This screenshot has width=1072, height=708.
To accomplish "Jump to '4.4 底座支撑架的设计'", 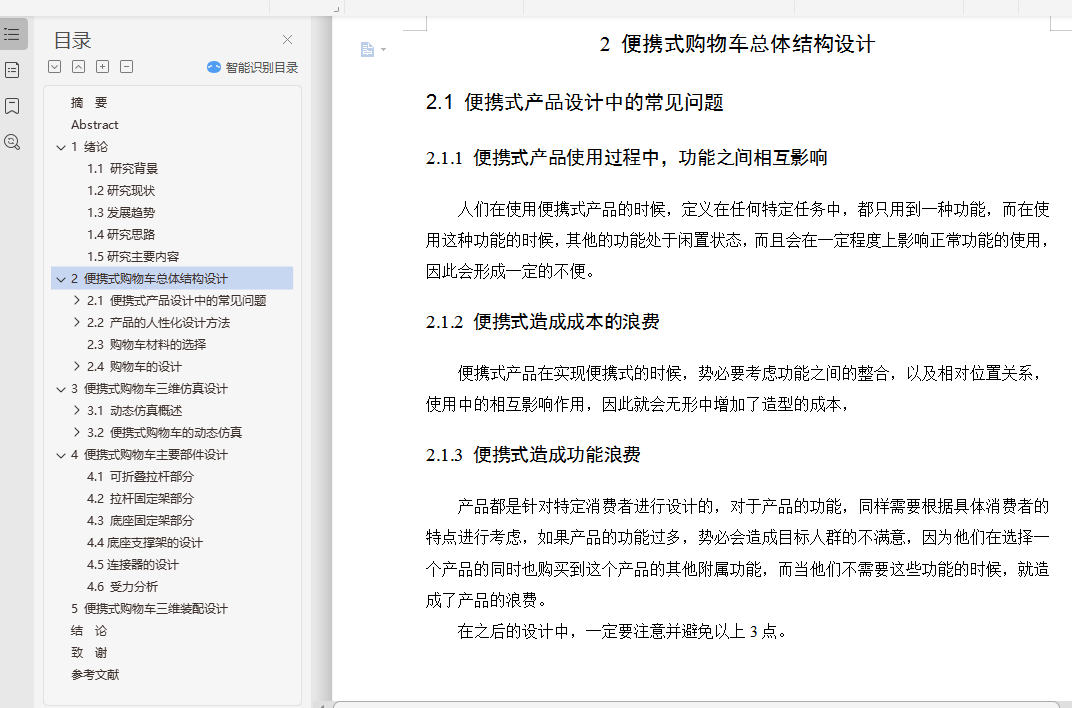I will pos(145,543).
